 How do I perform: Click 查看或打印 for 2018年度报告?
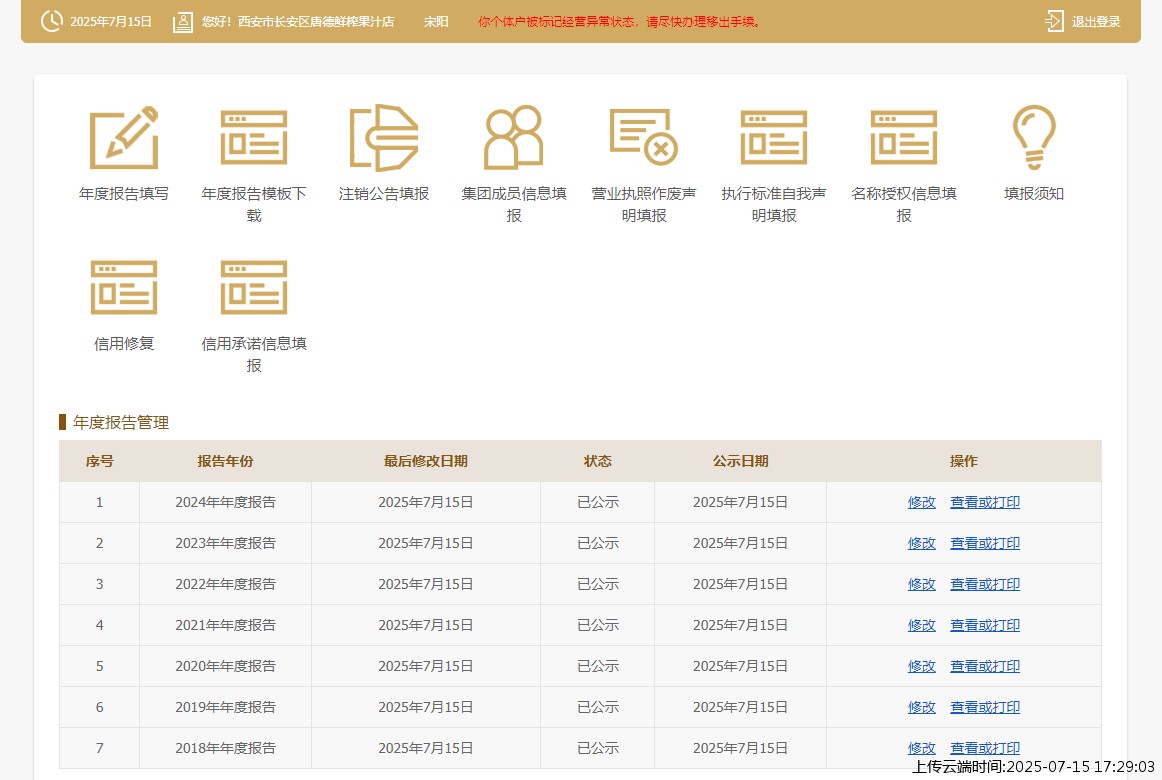985,748
